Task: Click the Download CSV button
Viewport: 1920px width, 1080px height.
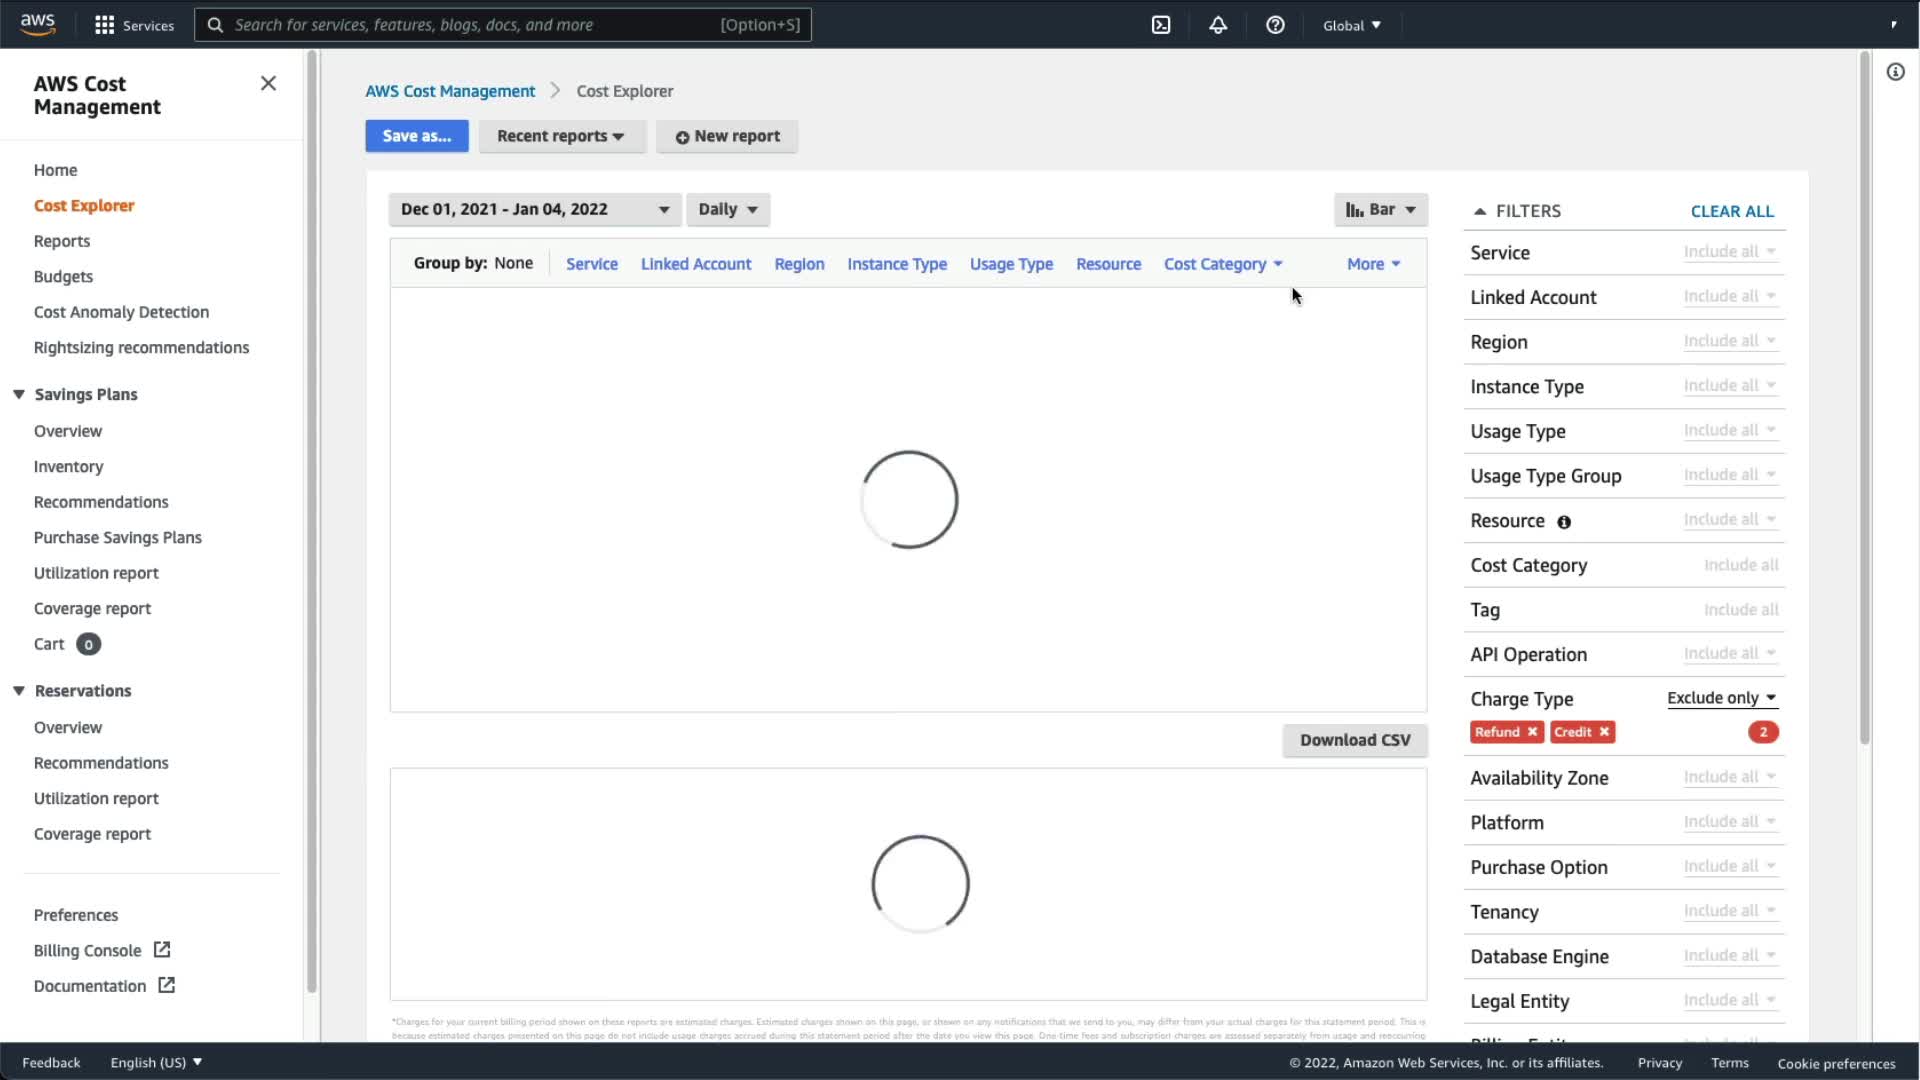Action: tap(1354, 740)
